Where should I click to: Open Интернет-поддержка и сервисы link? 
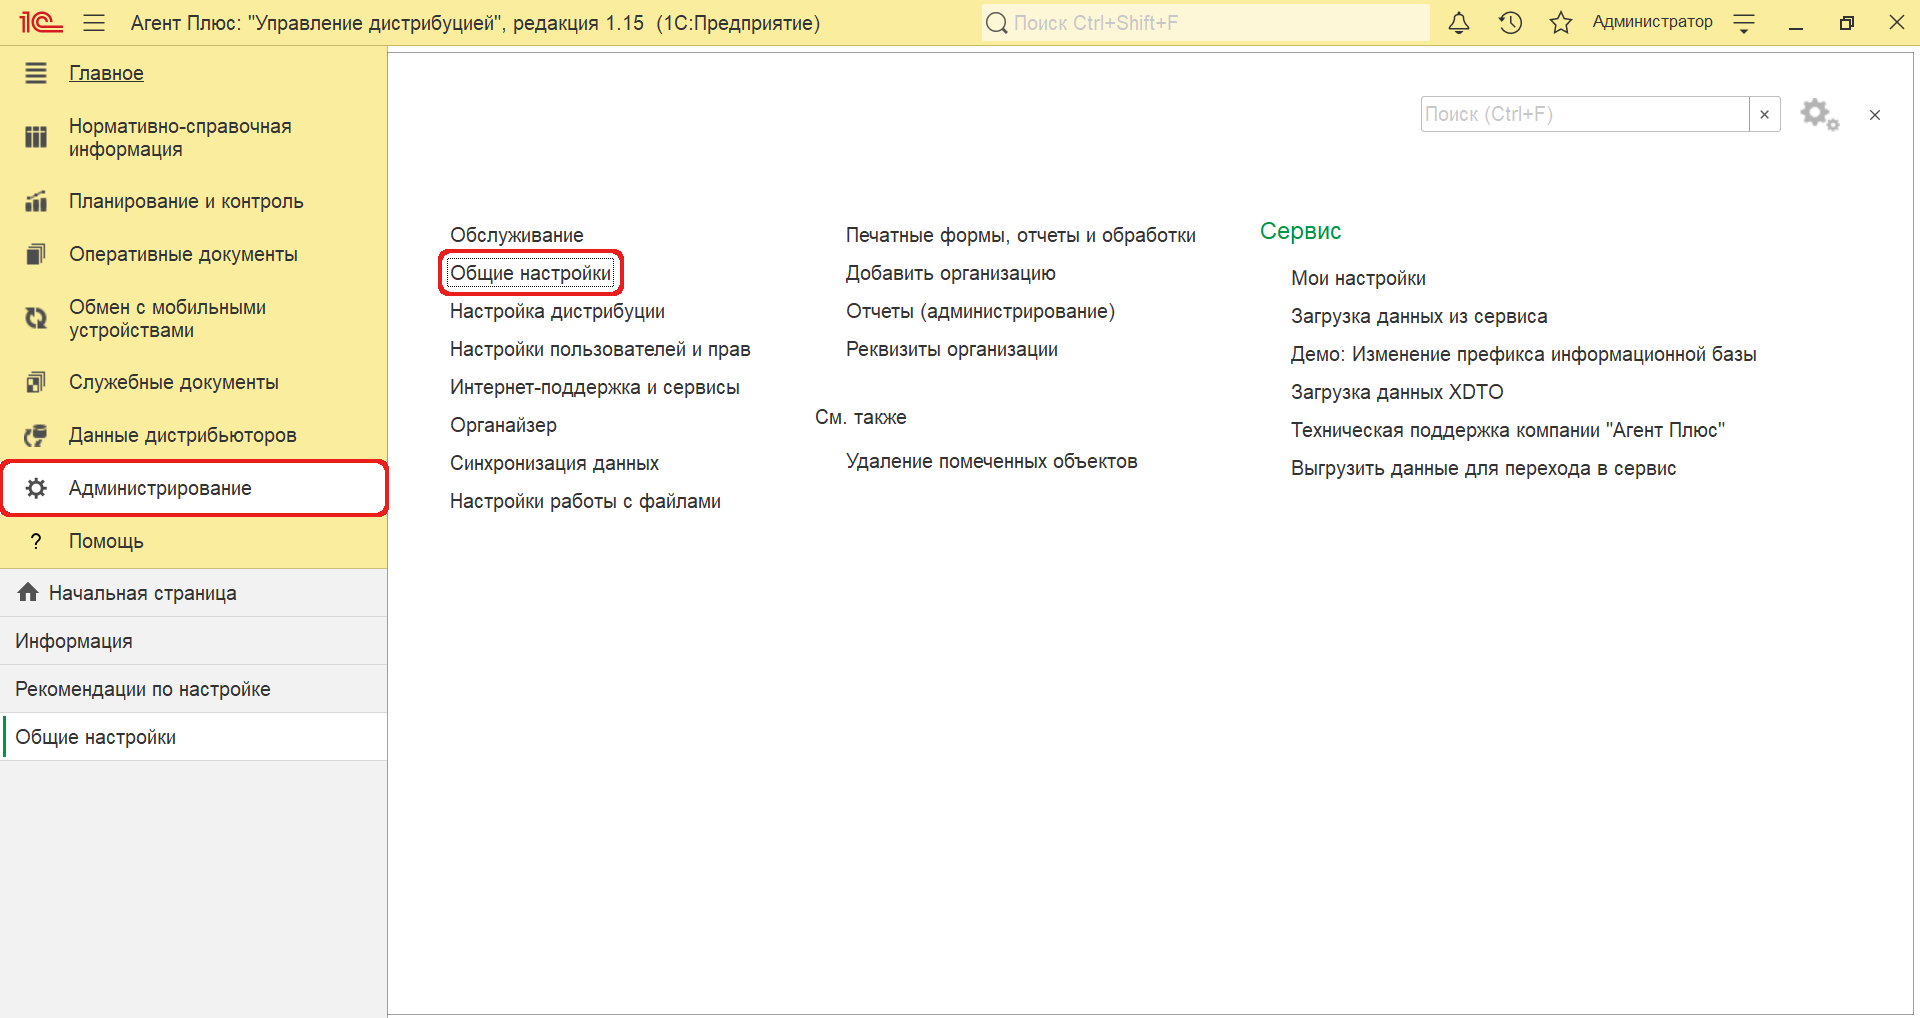tap(595, 387)
